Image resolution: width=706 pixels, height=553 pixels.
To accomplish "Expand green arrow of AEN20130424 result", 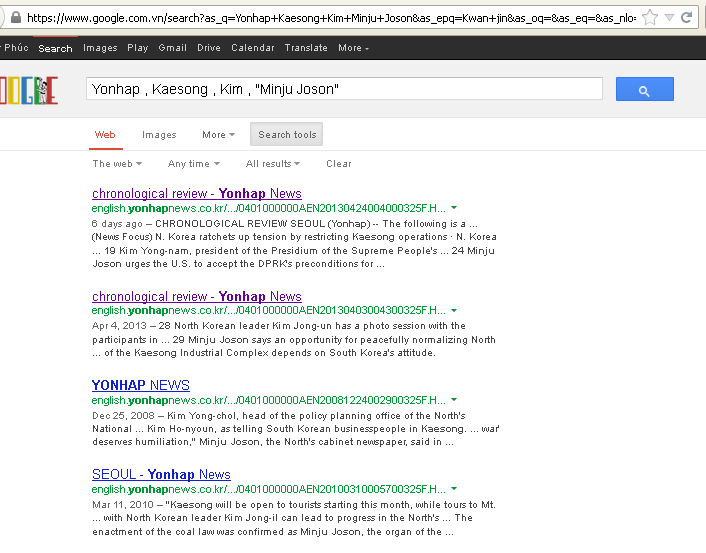I will pos(454,208).
